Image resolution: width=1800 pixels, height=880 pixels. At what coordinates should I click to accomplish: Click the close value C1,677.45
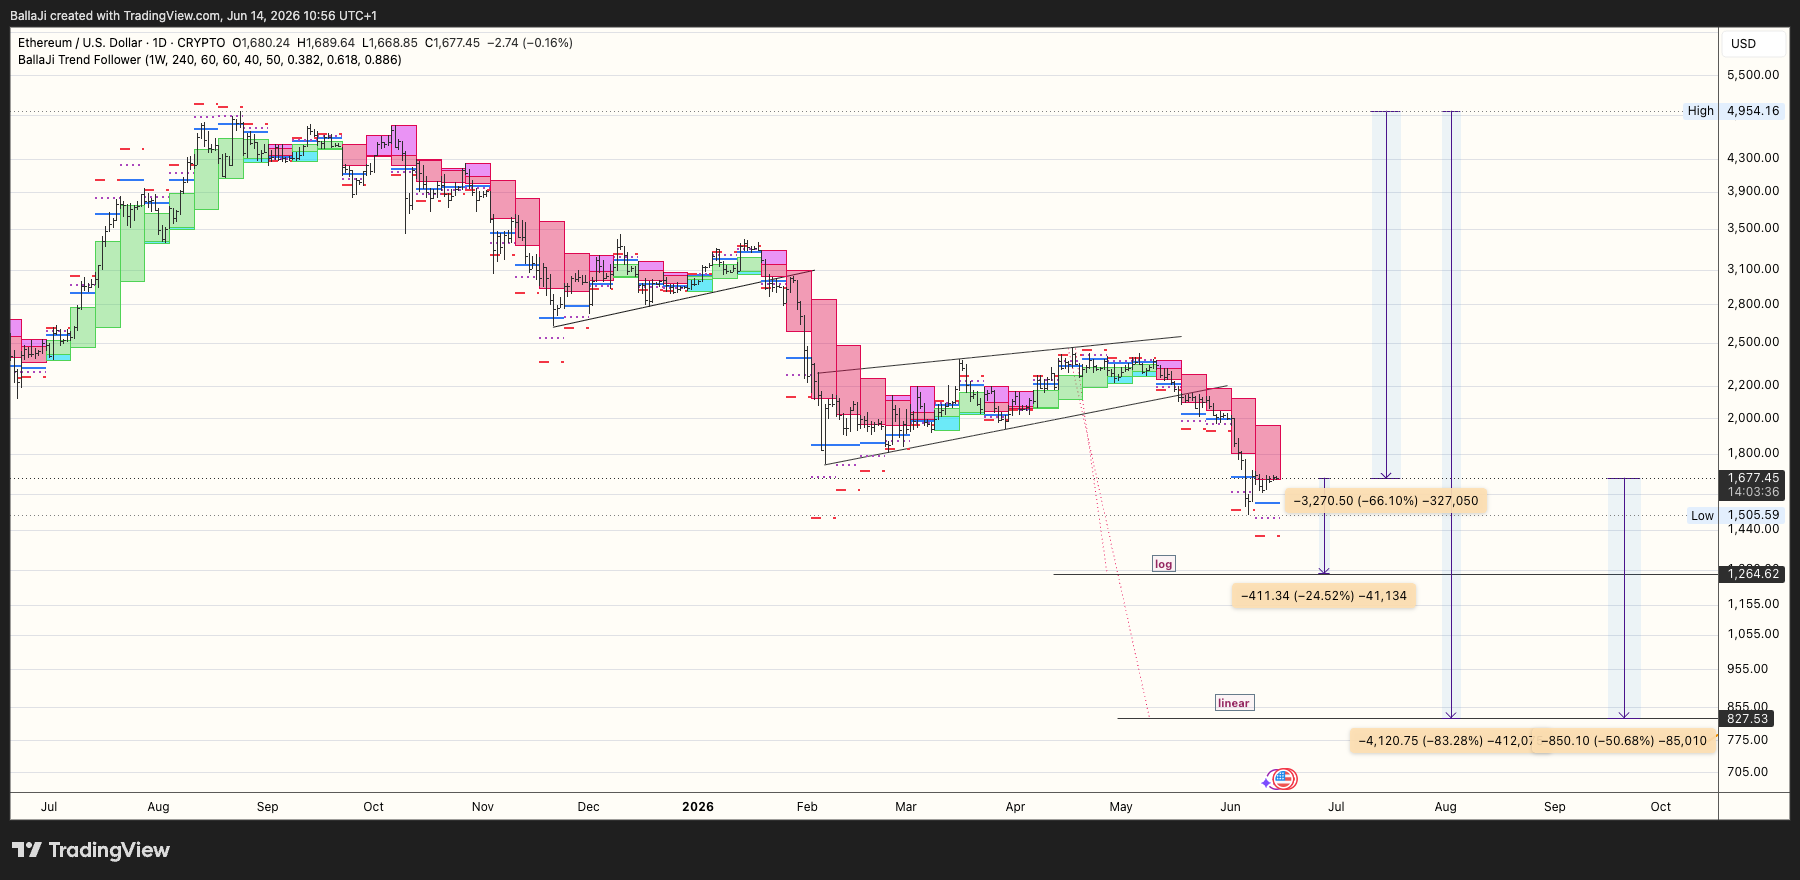452,43
